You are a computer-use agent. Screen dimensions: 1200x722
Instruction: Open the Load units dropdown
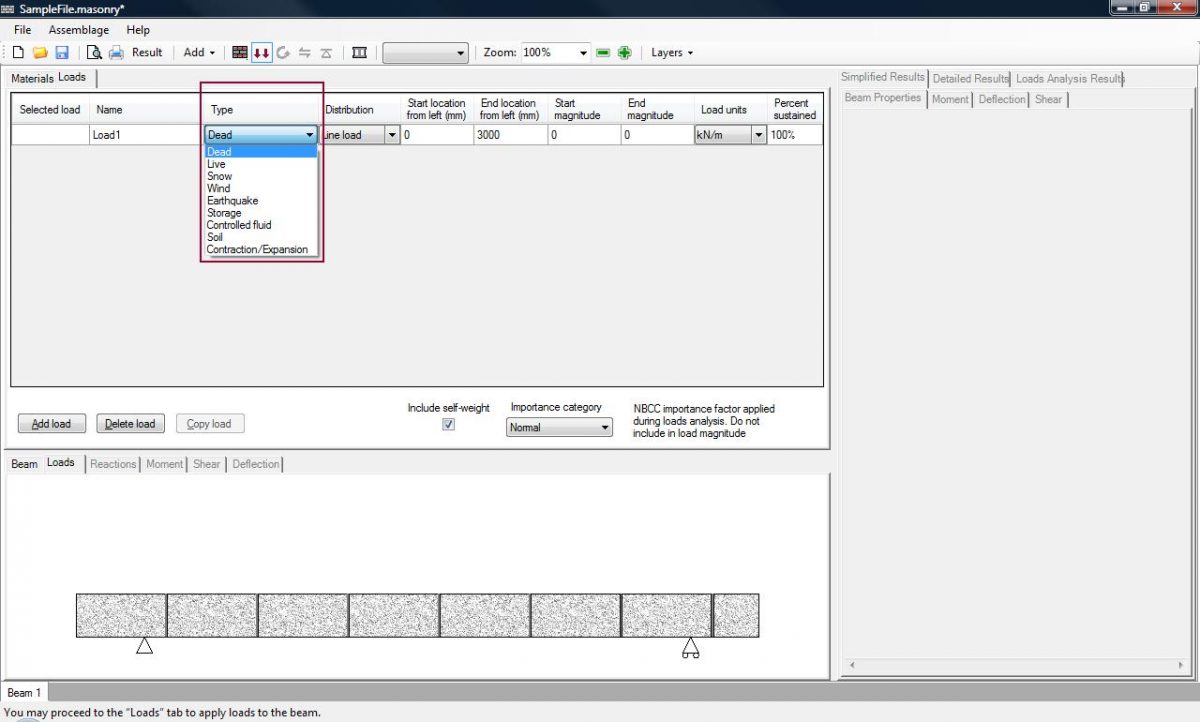758,133
